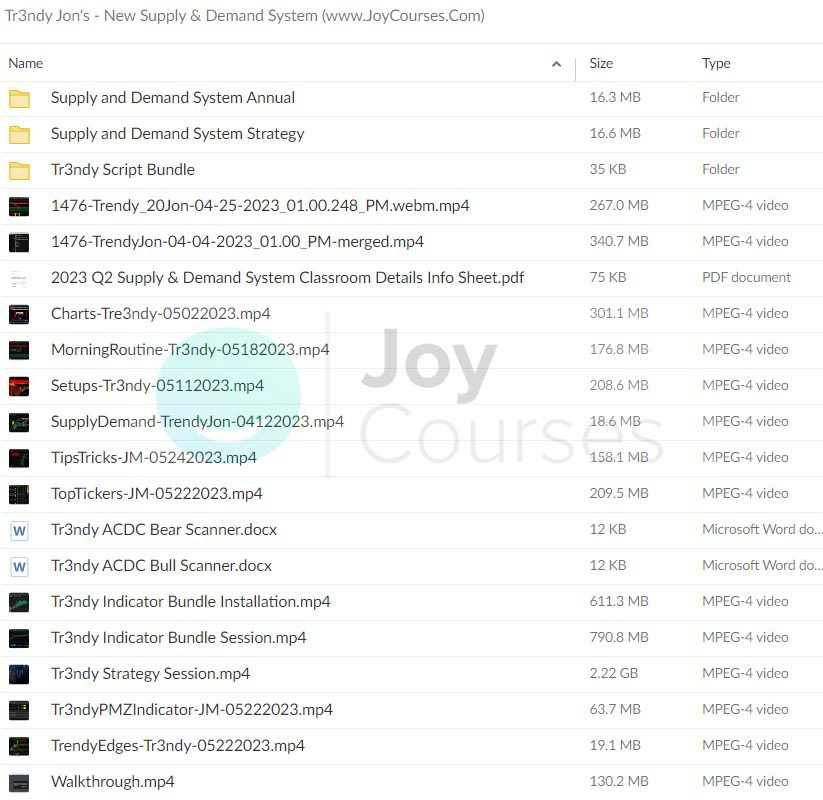Screen dimensions: 823x800
Task: Click the 16.3 MB folder size value
Action: pyautogui.click(x=615, y=98)
